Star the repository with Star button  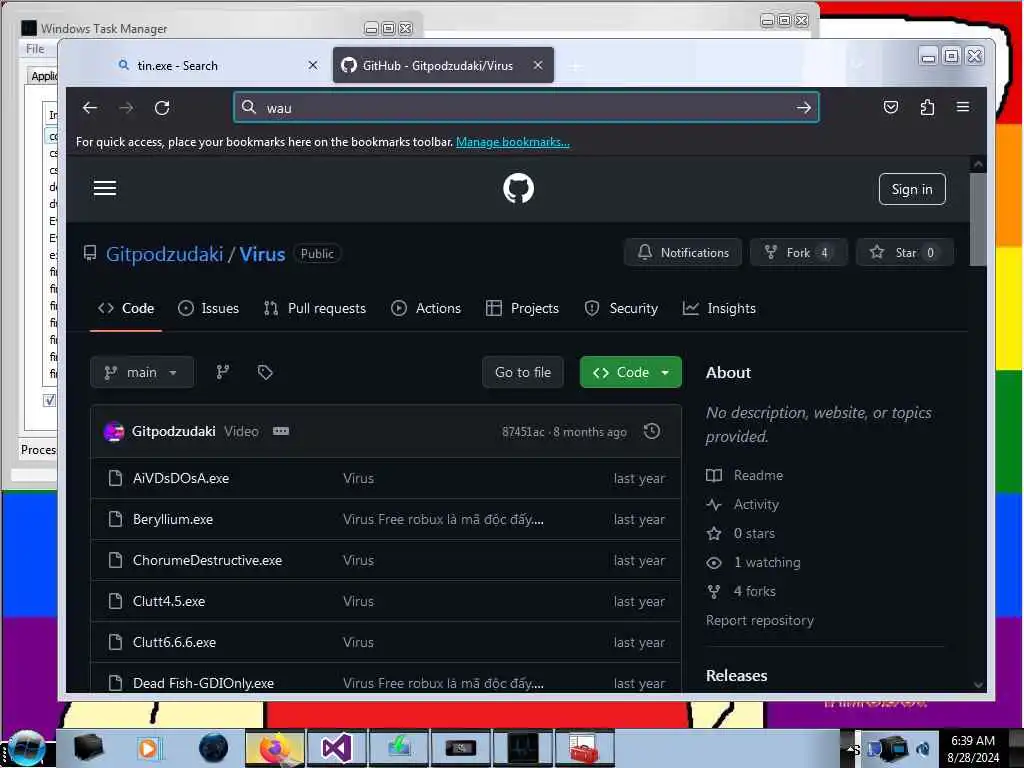point(905,253)
